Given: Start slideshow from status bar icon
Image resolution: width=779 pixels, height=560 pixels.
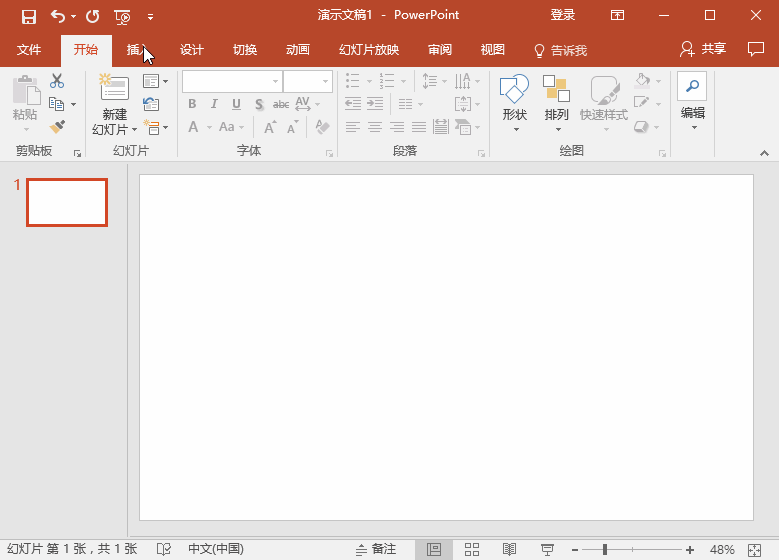Looking at the screenshot, I should pos(547,550).
